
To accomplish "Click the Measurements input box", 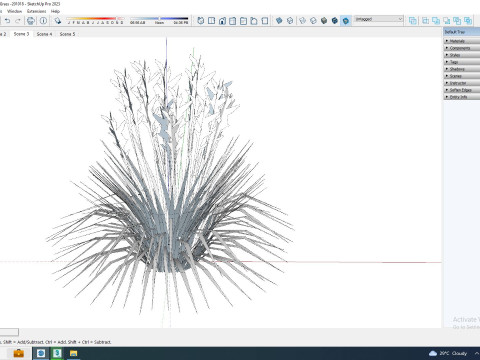I will pos(9,332).
